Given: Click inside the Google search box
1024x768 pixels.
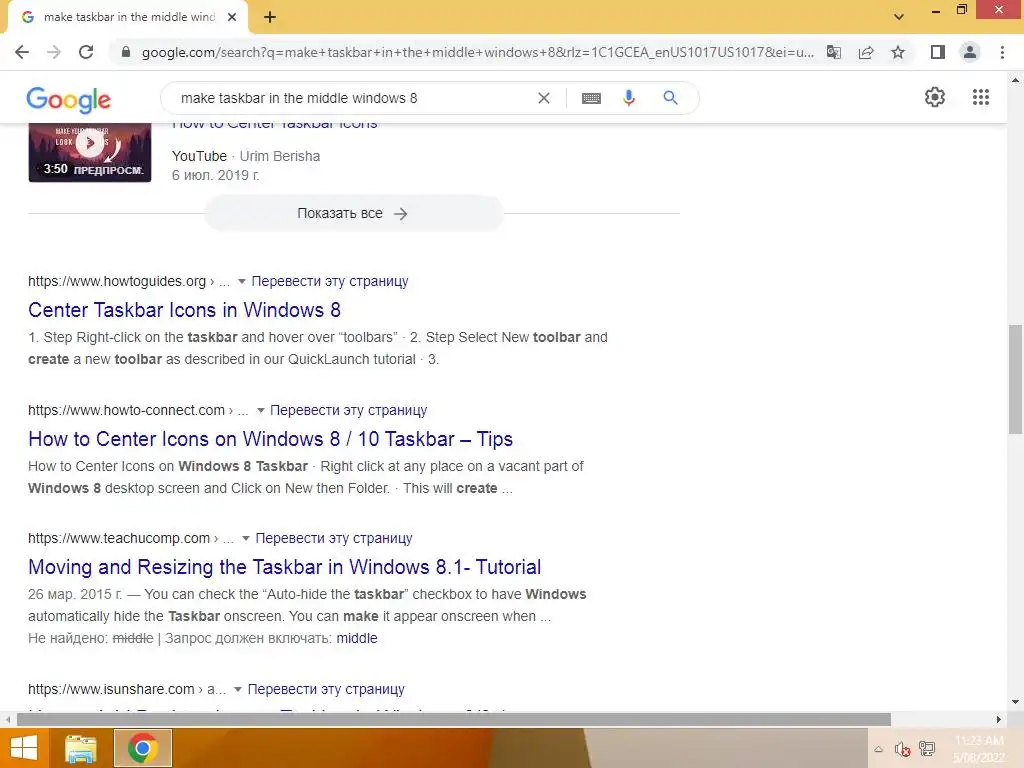Looking at the screenshot, I should click(x=353, y=98).
